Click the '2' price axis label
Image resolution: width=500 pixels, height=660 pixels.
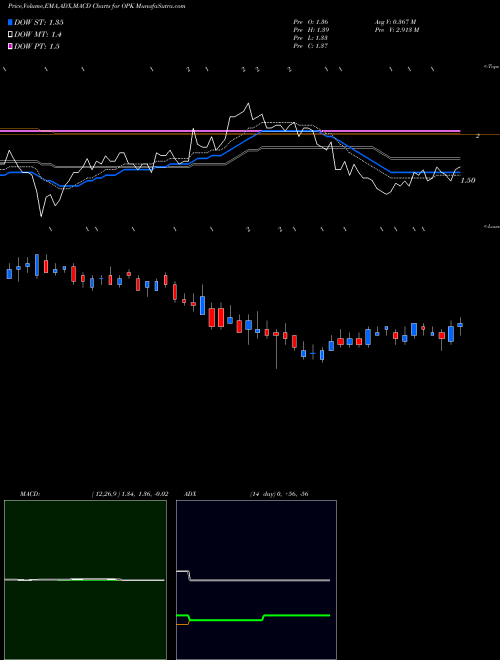(478, 136)
